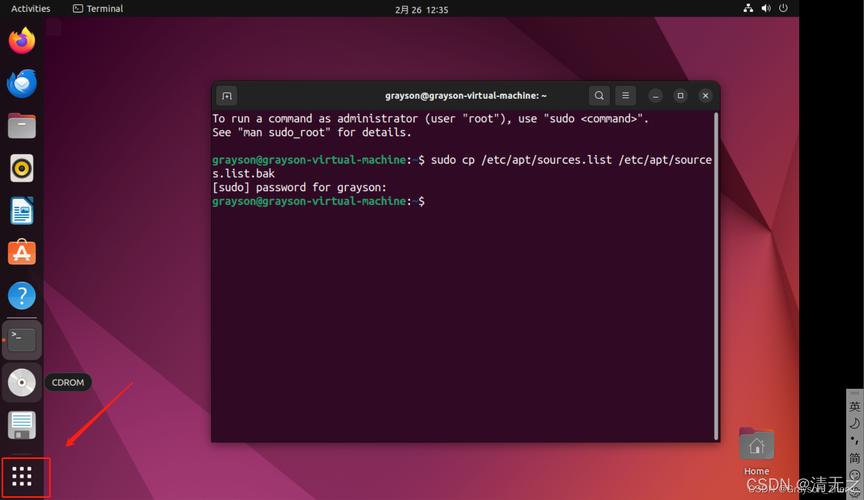Click the volume icon in top bar
864x500 pixels.
click(766, 8)
